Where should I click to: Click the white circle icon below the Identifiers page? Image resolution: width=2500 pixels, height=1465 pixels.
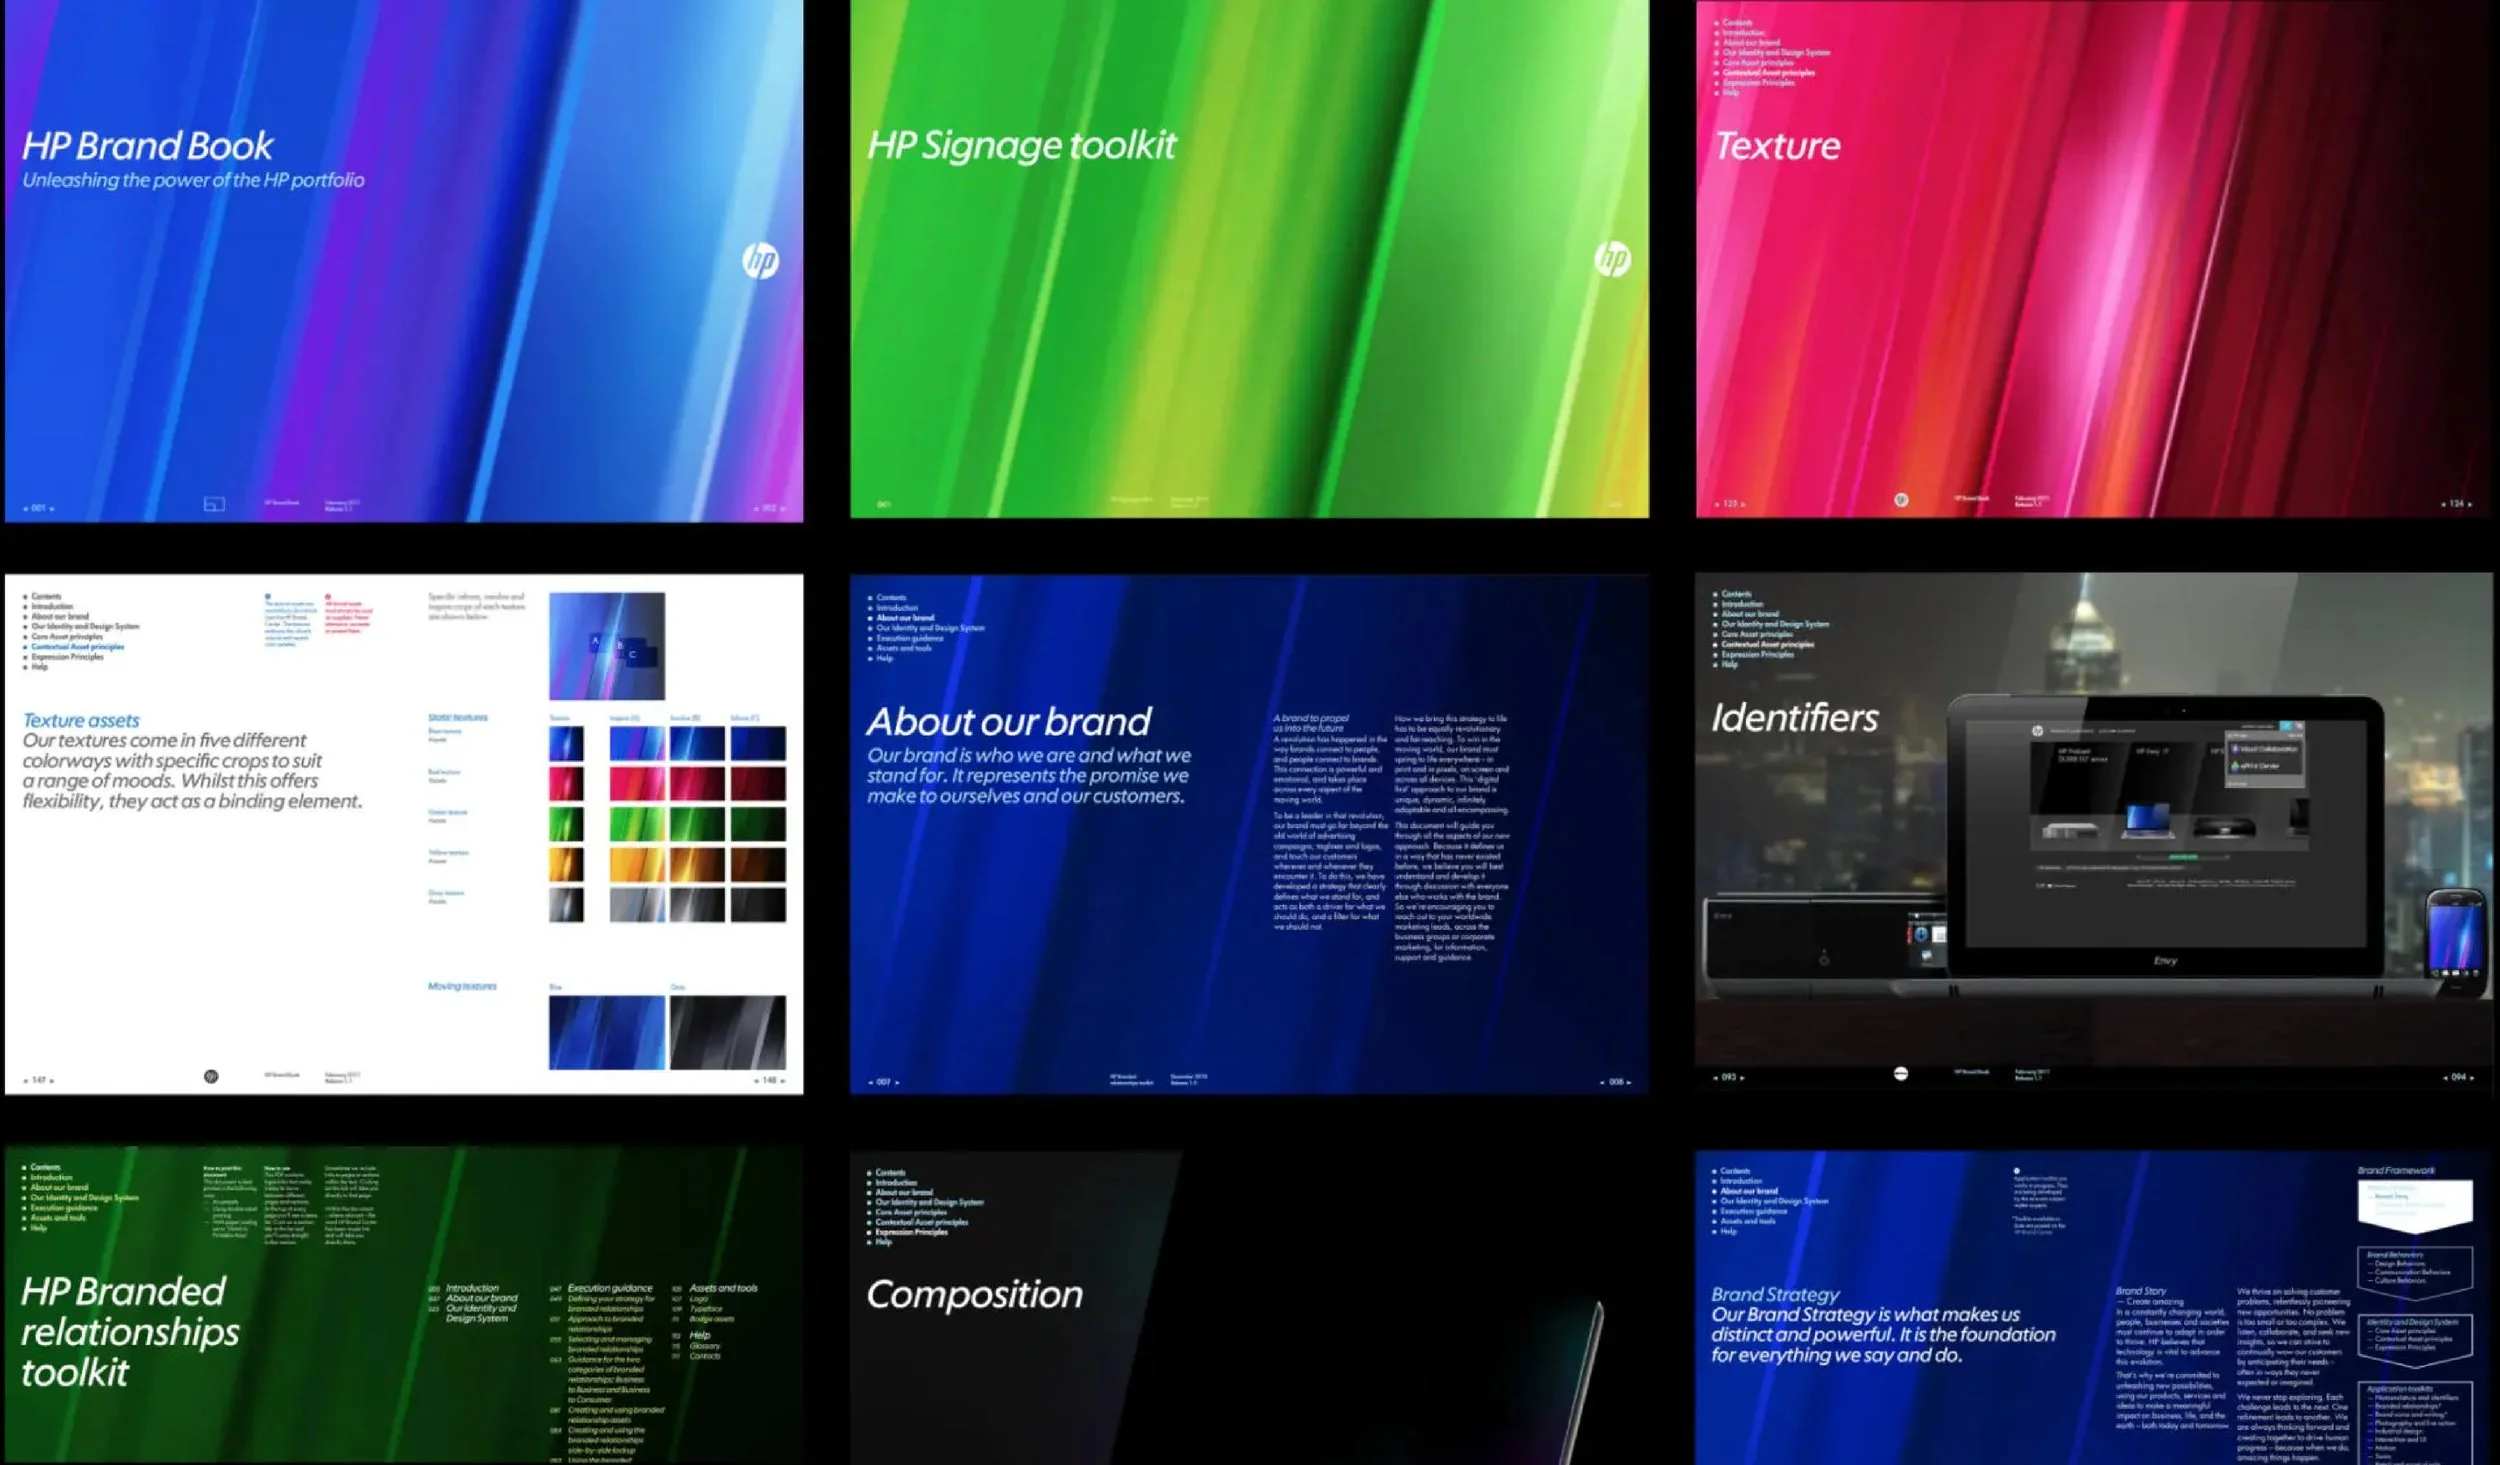[1900, 1073]
